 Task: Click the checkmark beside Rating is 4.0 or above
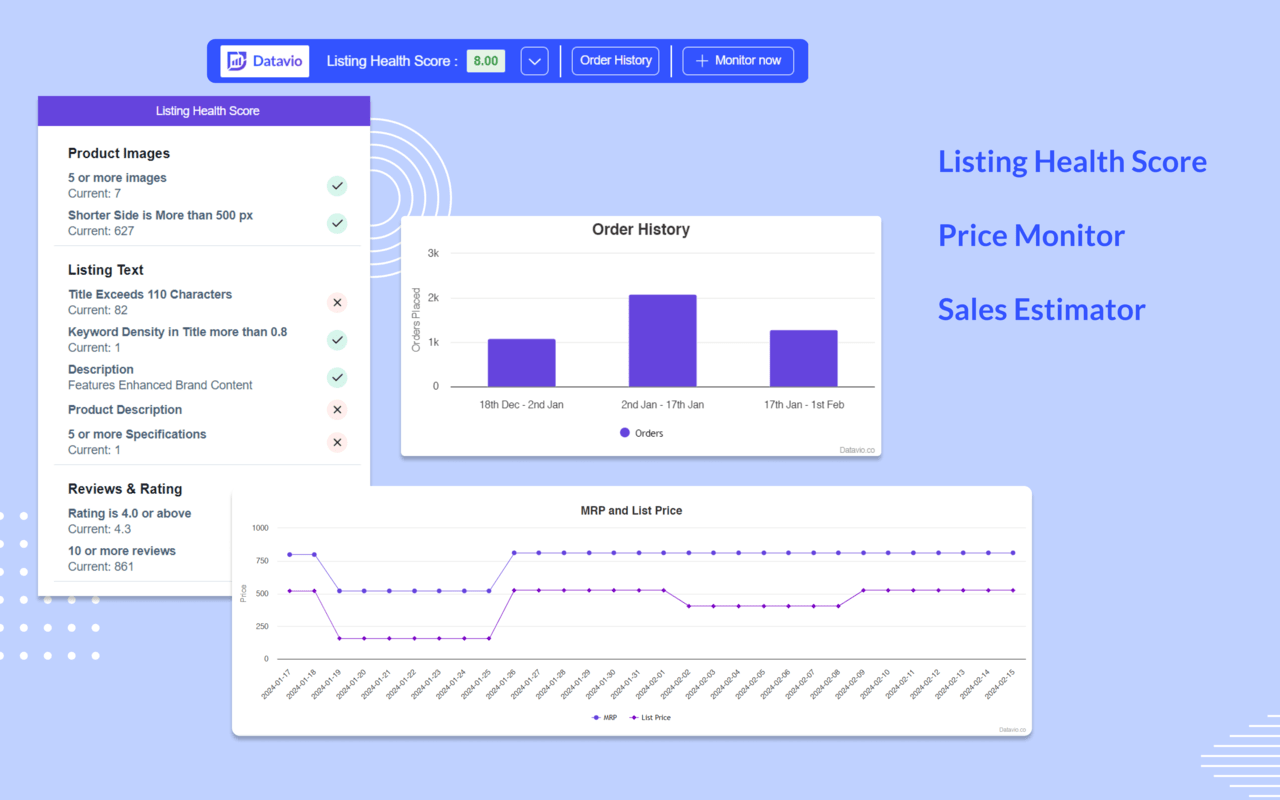tap(337, 520)
